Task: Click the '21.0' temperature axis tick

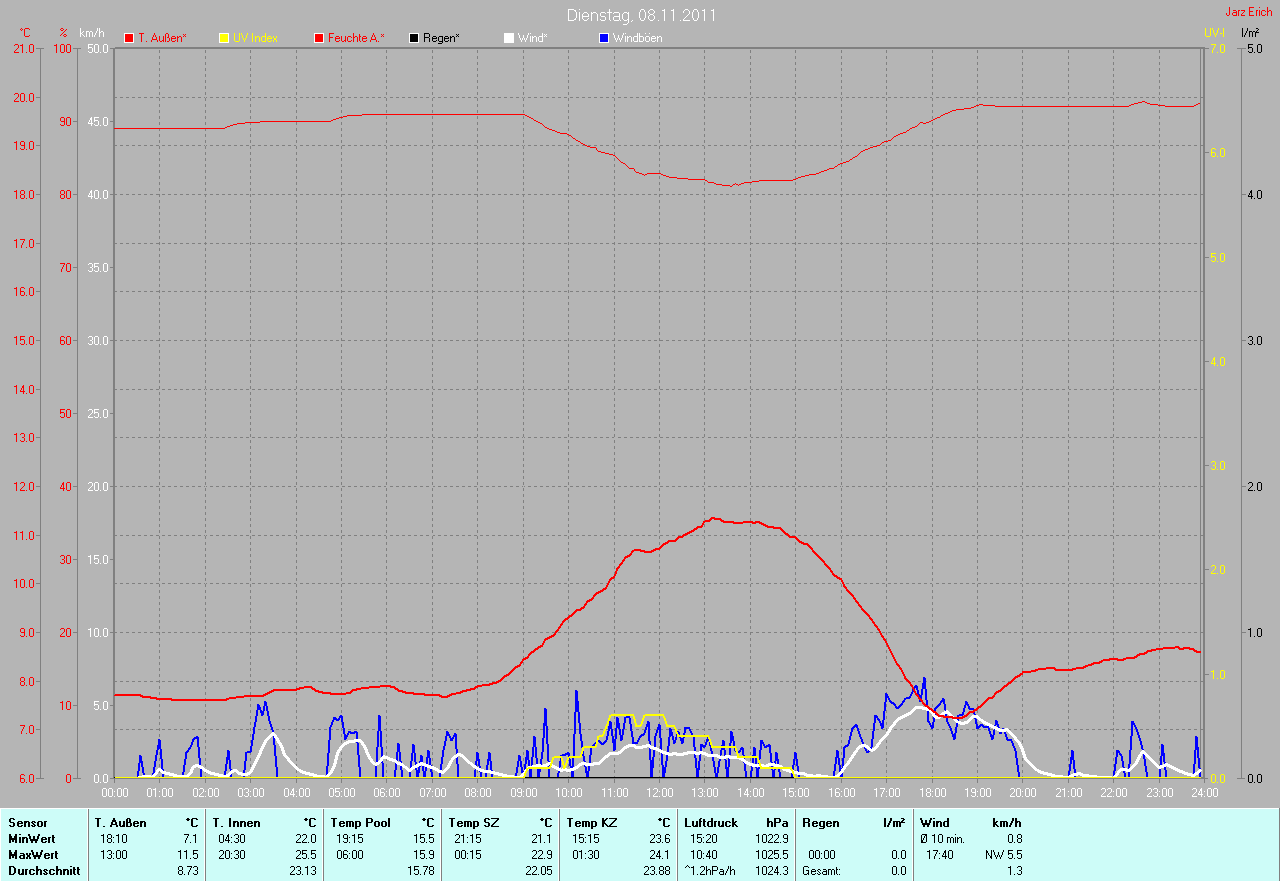Action: point(23,48)
